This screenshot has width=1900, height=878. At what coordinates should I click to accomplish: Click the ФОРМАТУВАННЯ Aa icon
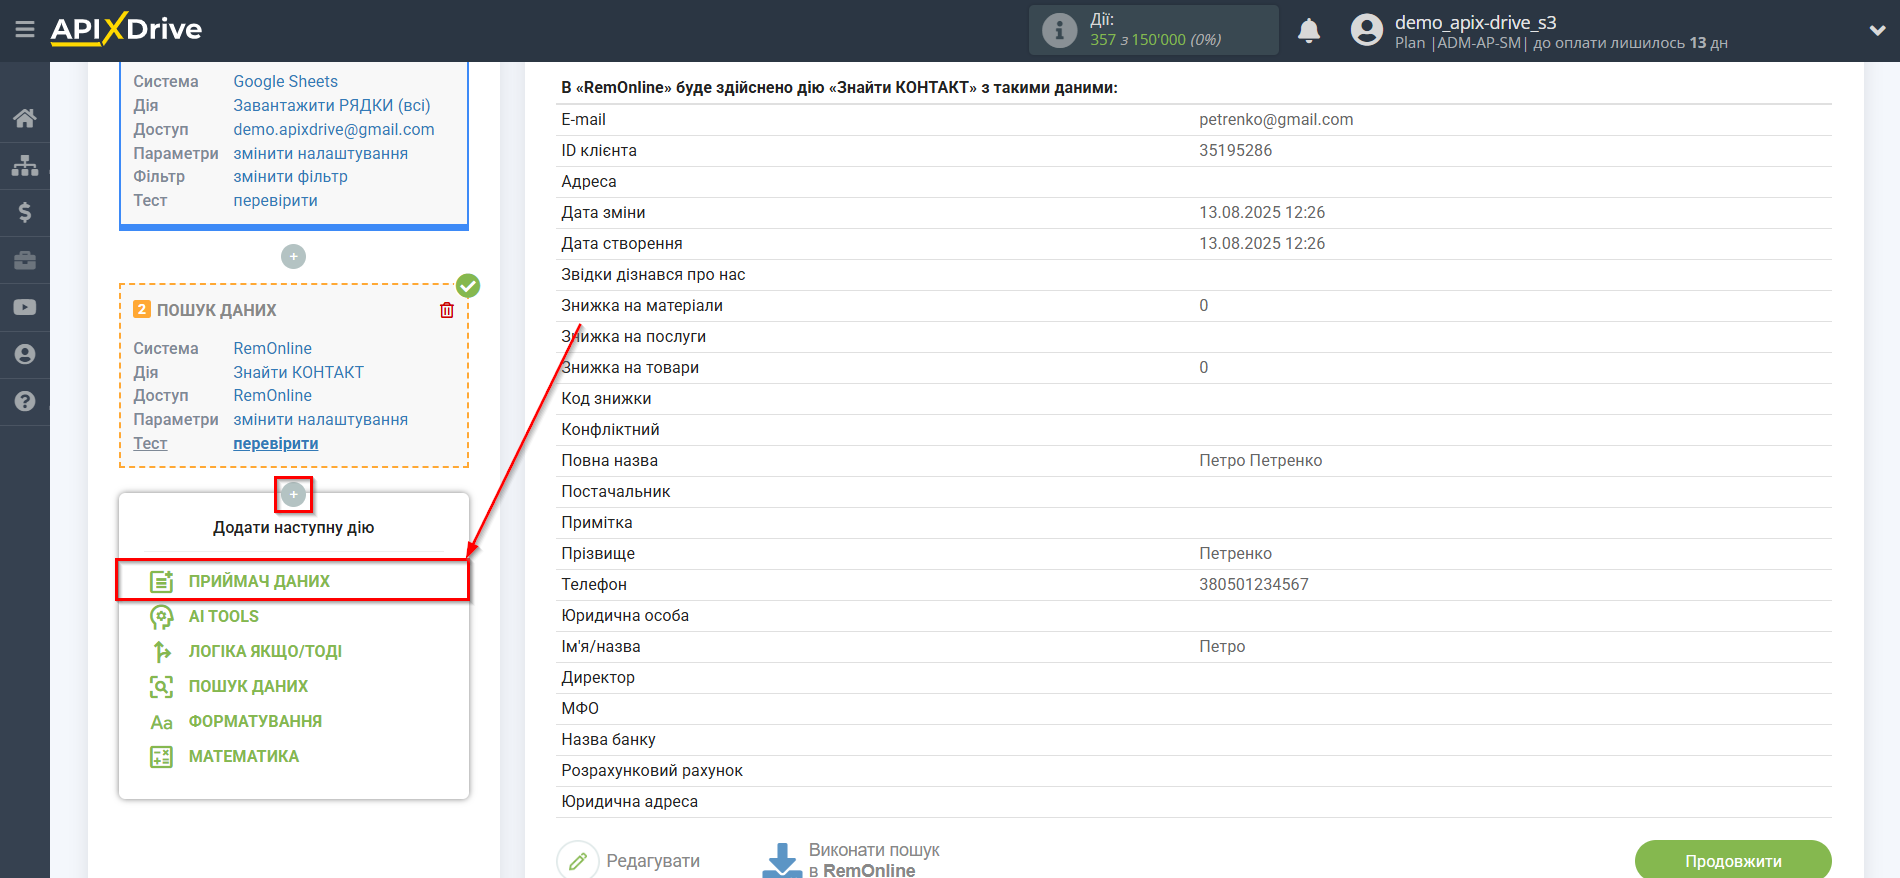click(161, 722)
